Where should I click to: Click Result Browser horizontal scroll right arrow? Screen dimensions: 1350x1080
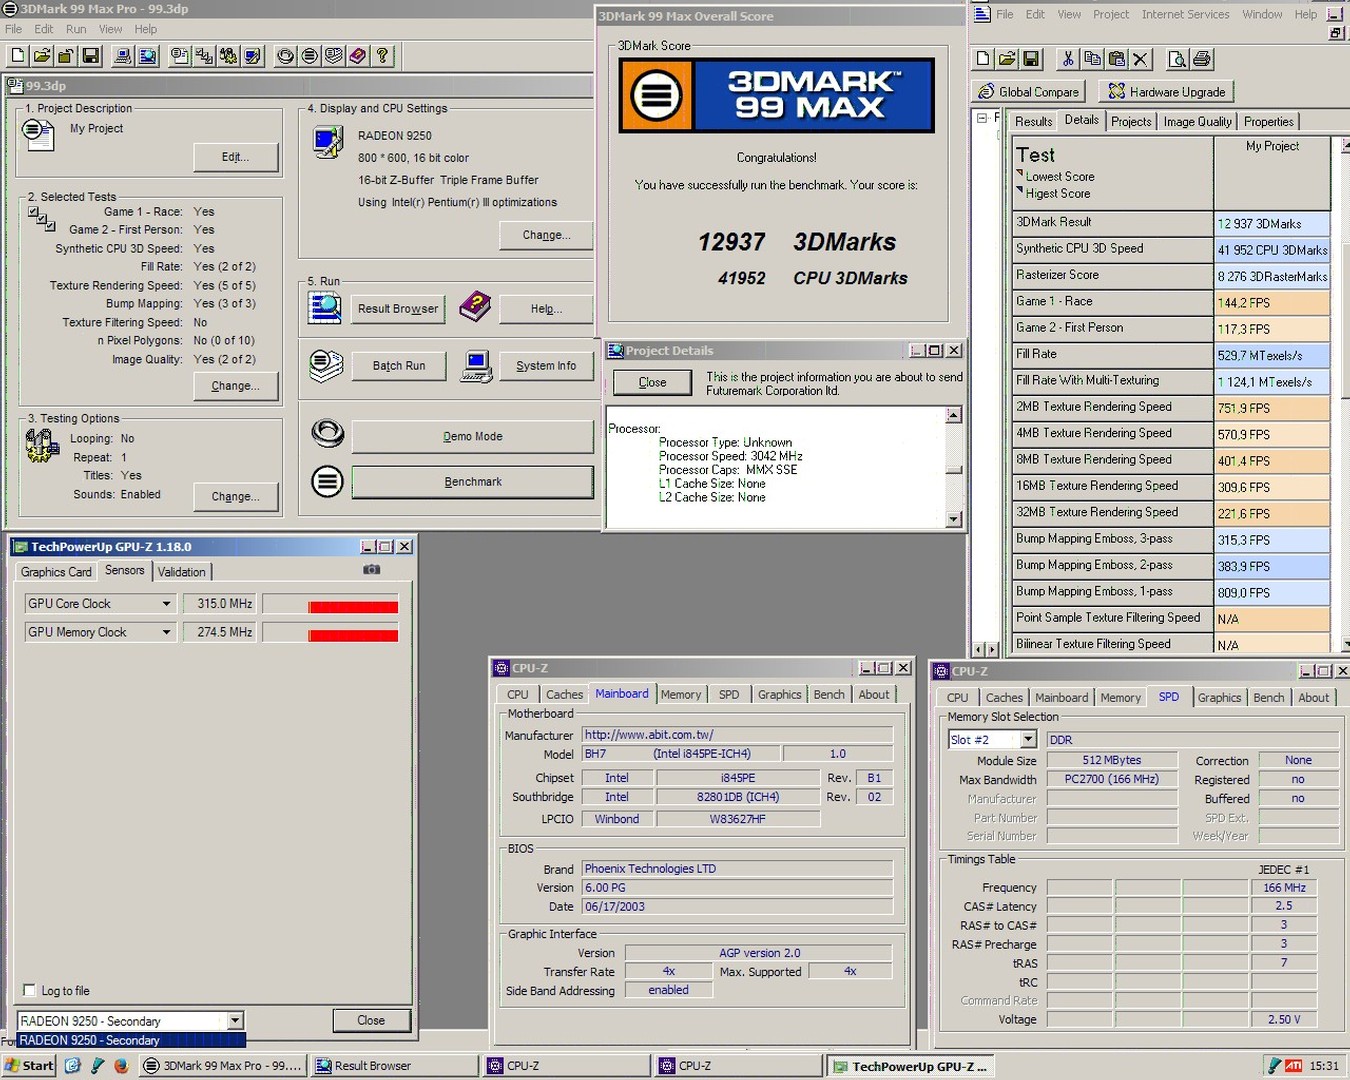point(991,650)
